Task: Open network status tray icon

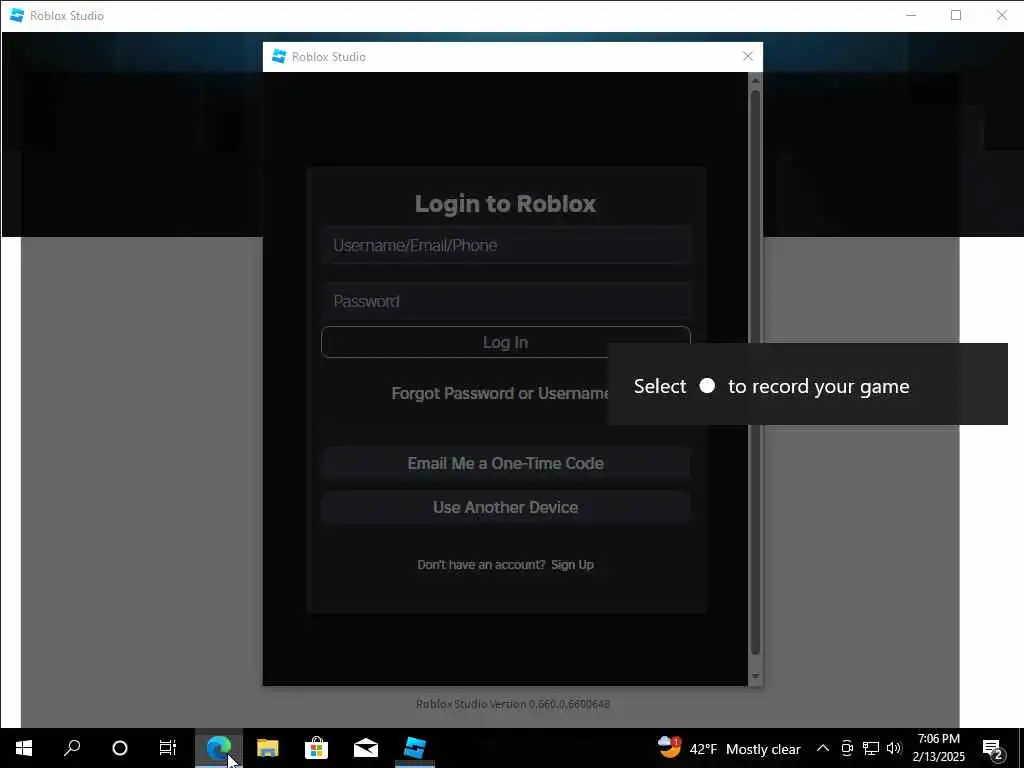Action: click(x=871, y=748)
